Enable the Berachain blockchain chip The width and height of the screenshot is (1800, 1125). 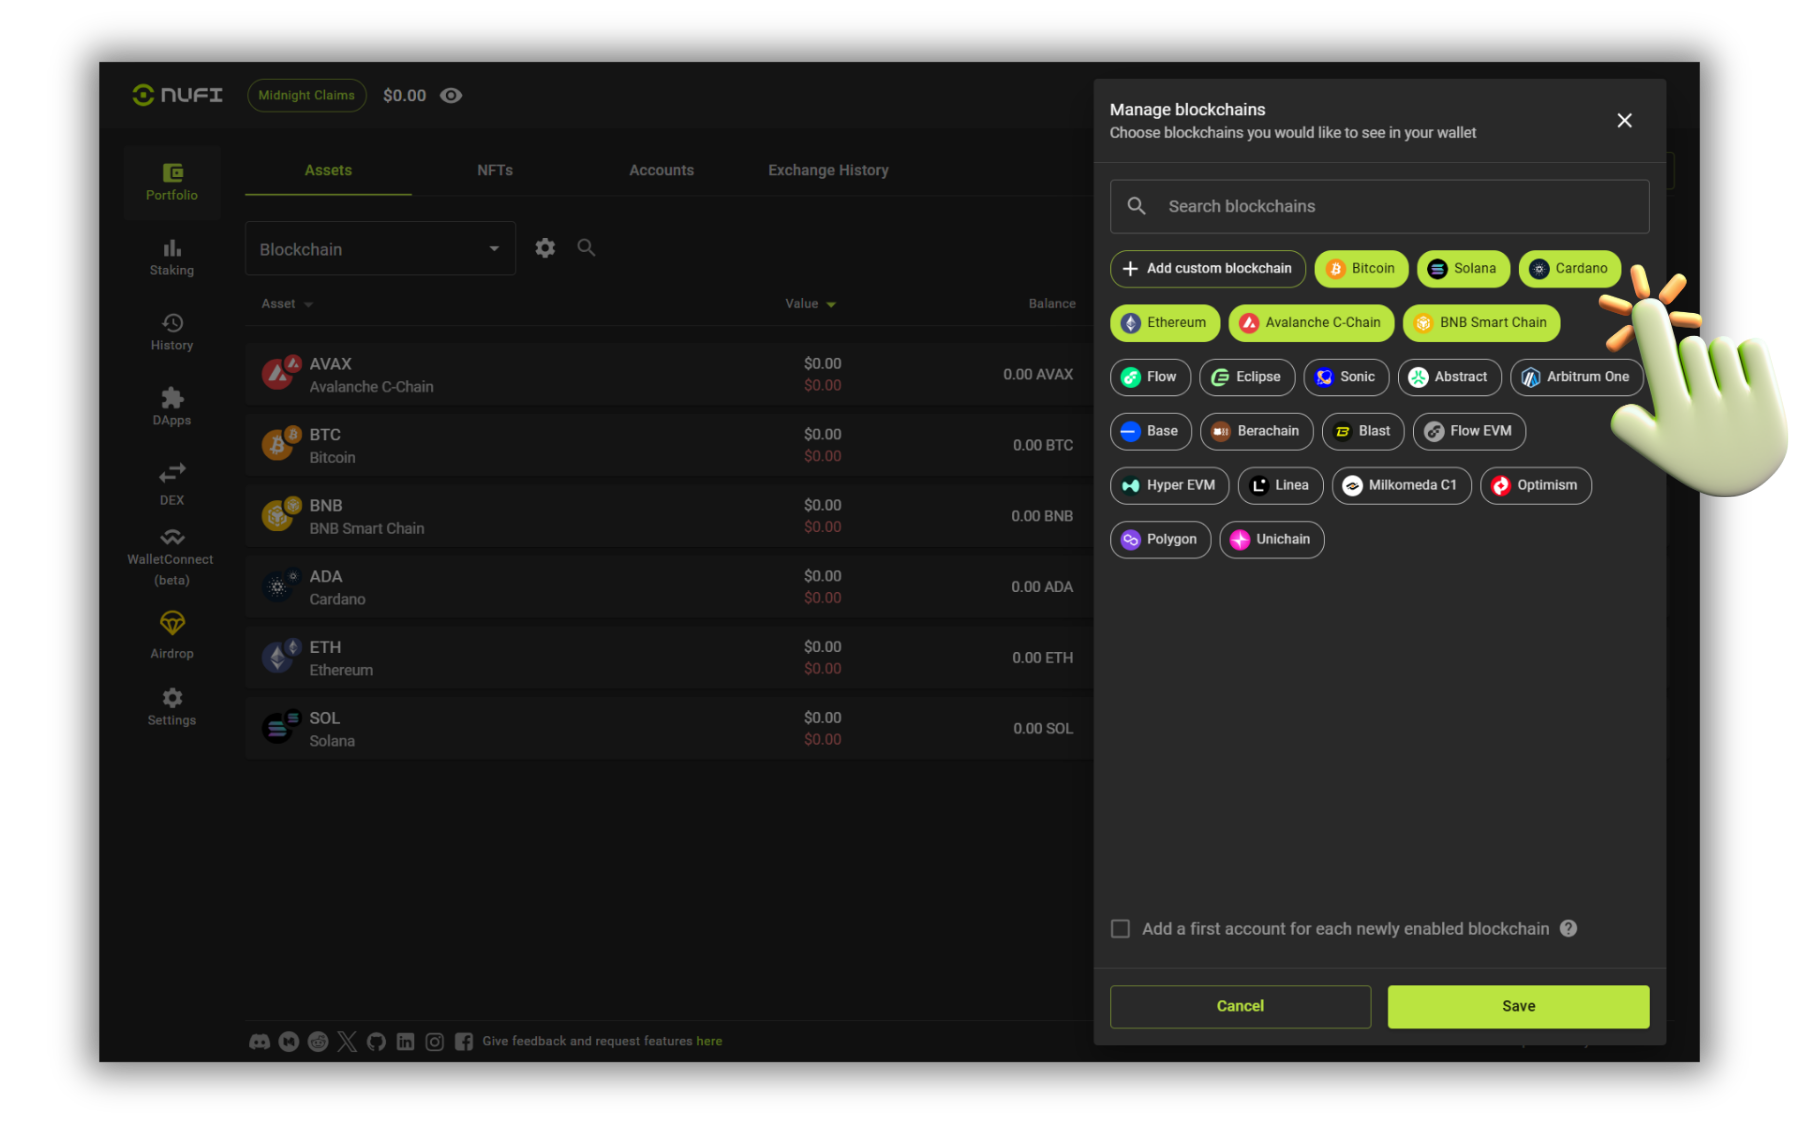click(1256, 431)
